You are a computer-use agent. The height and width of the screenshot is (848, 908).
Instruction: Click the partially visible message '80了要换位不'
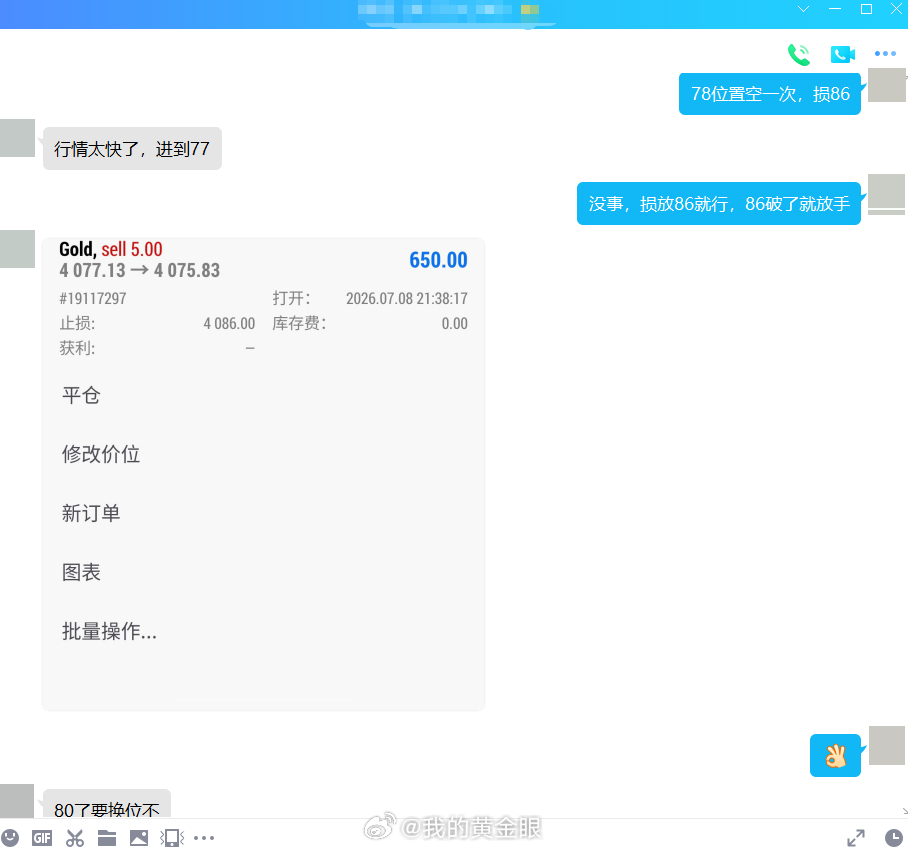107,805
